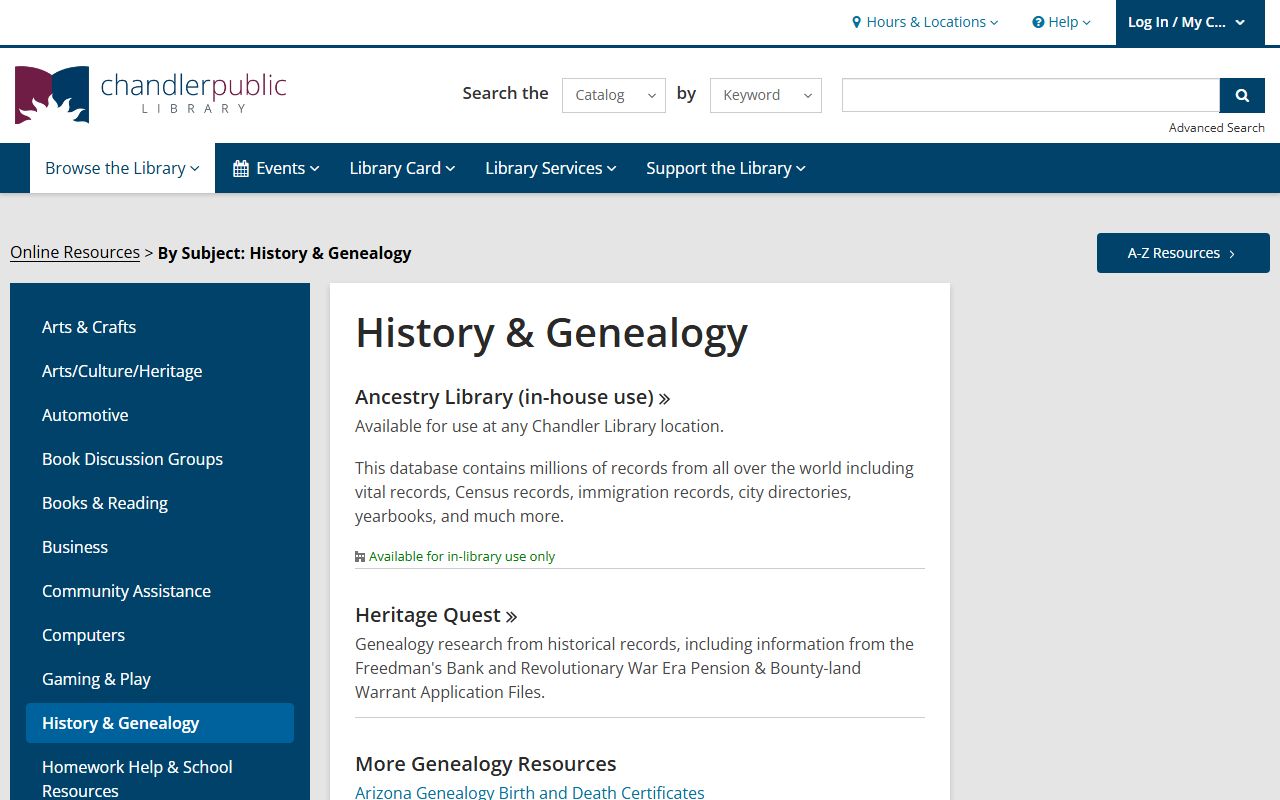Click the 'History & Genealogy' page title
This screenshot has height=800, width=1280.
[x=551, y=333]
